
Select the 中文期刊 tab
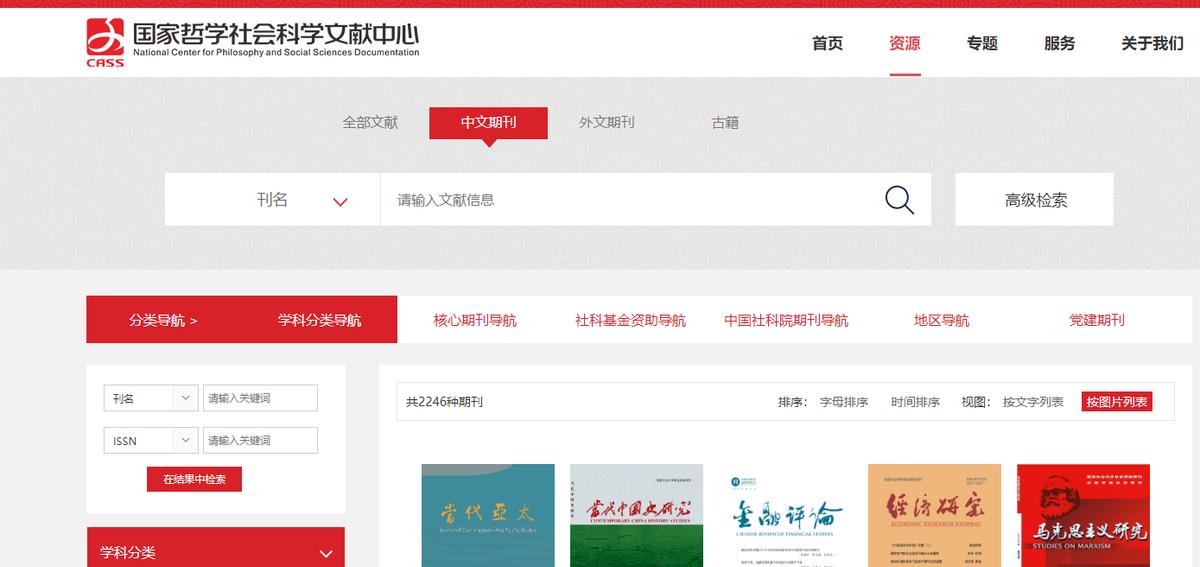[x=488, y=122]
